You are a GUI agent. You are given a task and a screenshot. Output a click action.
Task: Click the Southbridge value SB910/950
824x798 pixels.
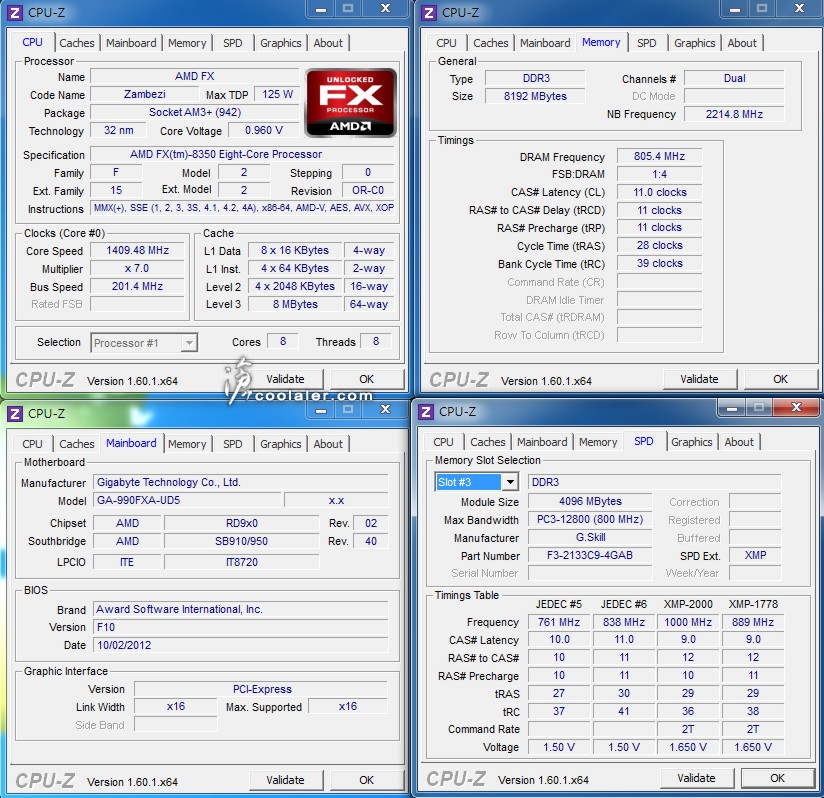tap(241, 541)
